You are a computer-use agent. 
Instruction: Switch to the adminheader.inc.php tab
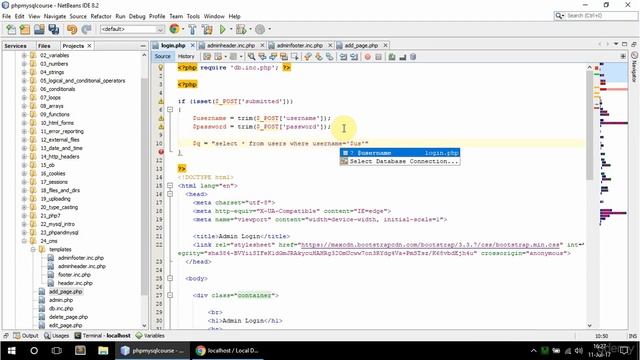click(x=231, y=45)
